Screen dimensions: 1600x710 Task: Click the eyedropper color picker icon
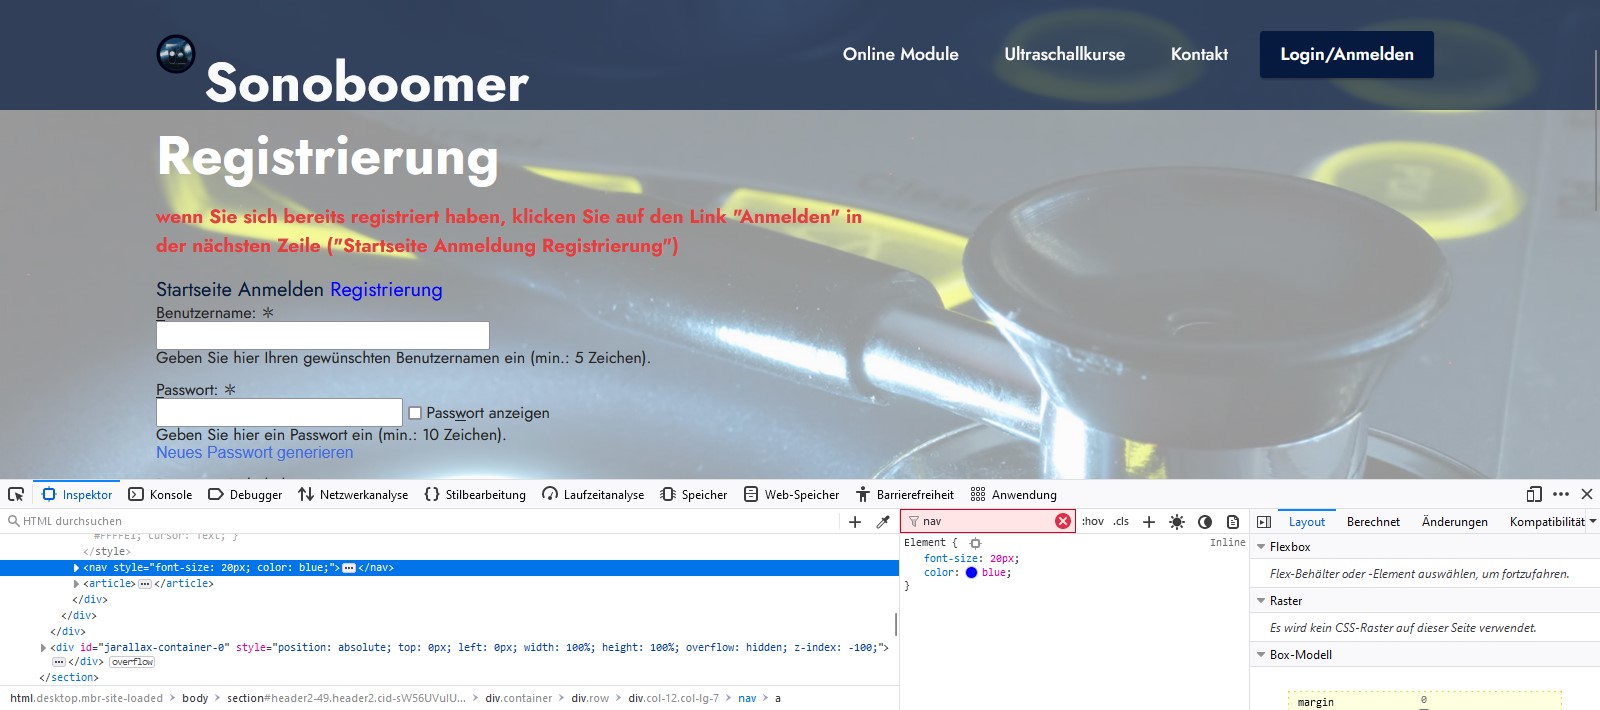pos(883,522)
